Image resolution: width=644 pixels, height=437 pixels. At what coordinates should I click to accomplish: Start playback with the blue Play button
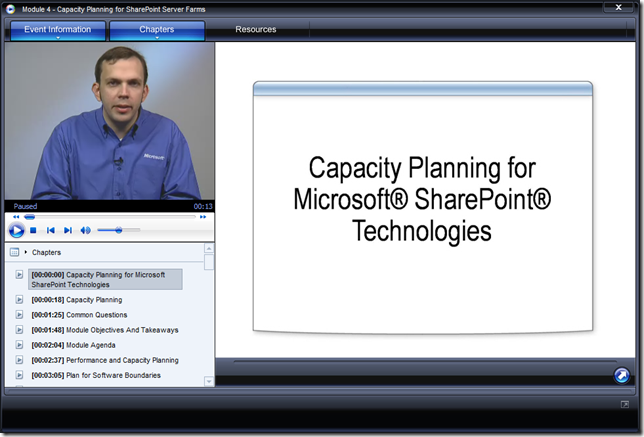point(16,230)
